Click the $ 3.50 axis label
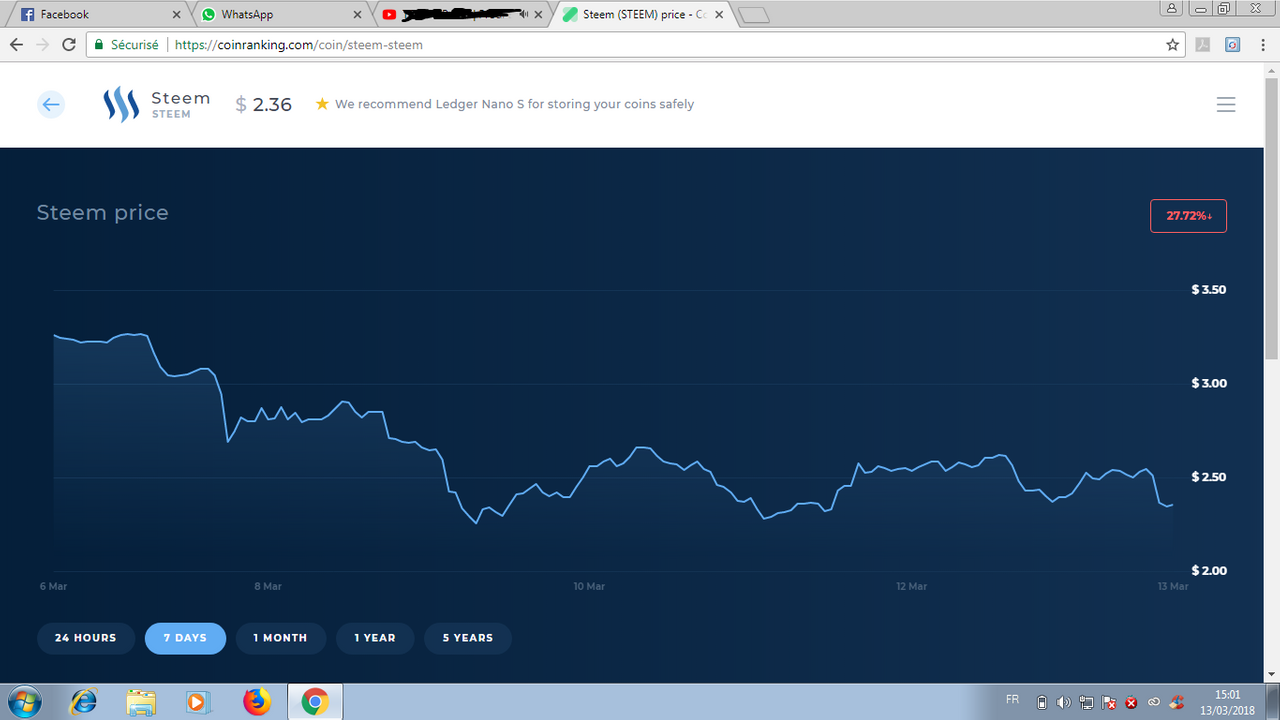The image size is (1280, 720). click(x=1209, y=290)
